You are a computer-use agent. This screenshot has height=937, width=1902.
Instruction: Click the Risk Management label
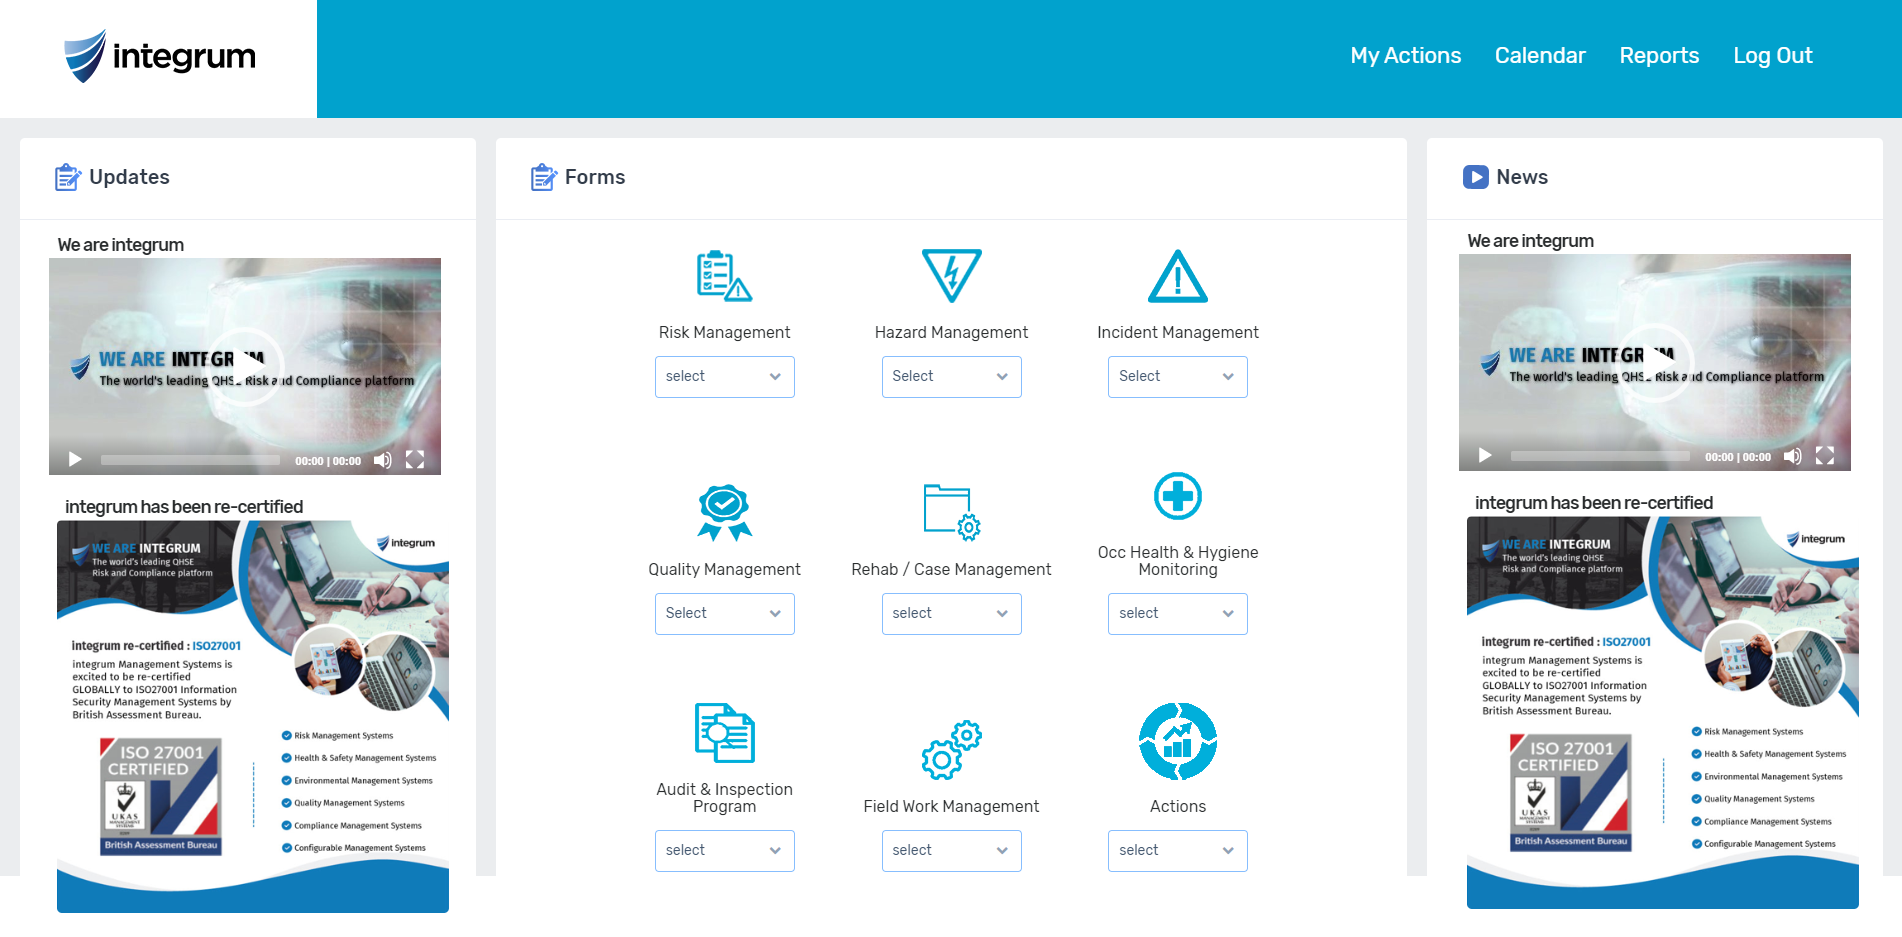724,333
